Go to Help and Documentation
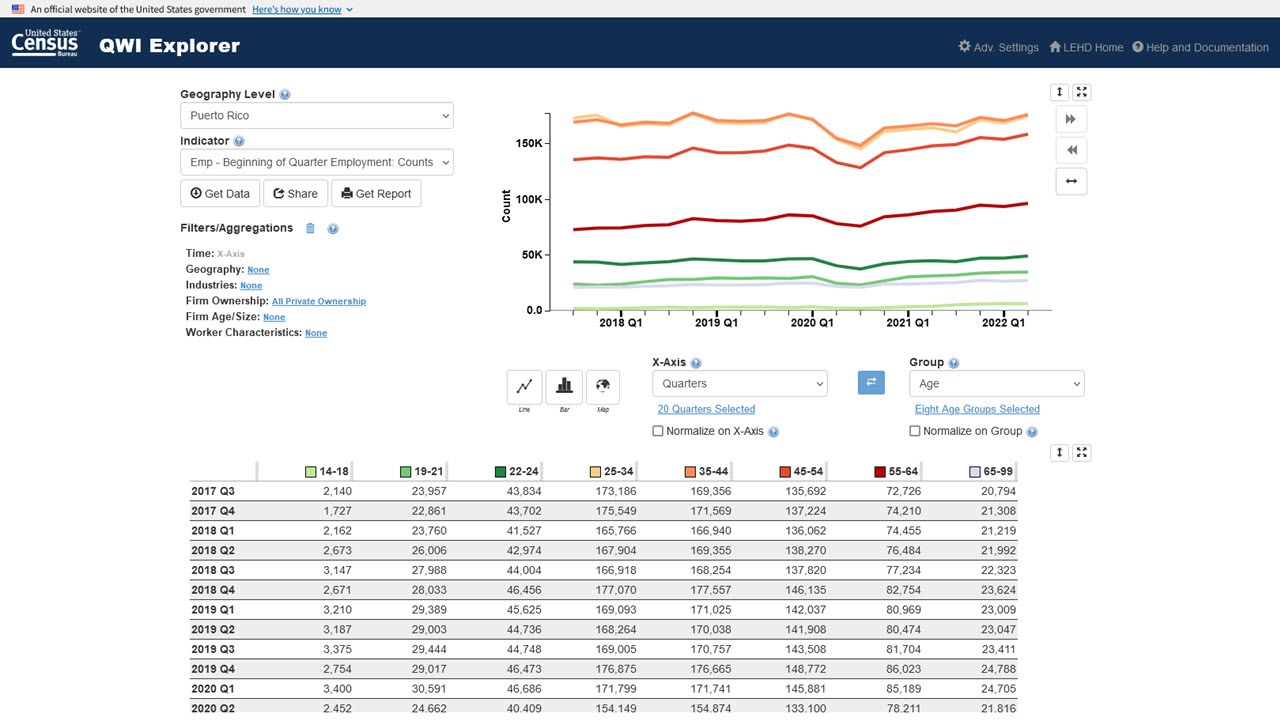The image size is (1280, 720). [1200, 47]
